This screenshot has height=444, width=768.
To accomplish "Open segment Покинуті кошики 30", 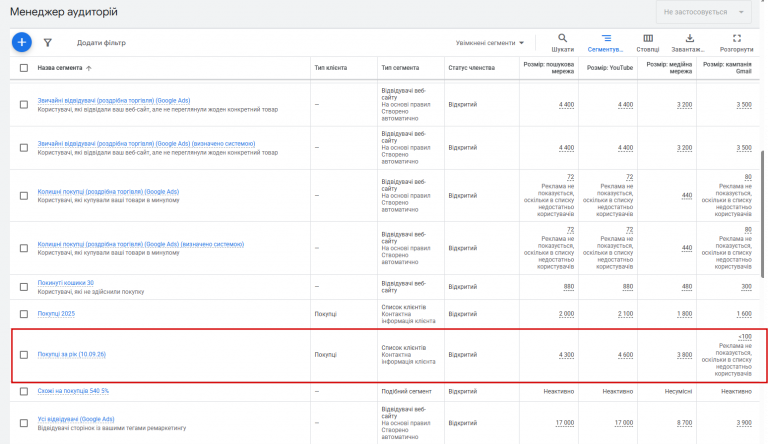I will [x=66, y=283].
